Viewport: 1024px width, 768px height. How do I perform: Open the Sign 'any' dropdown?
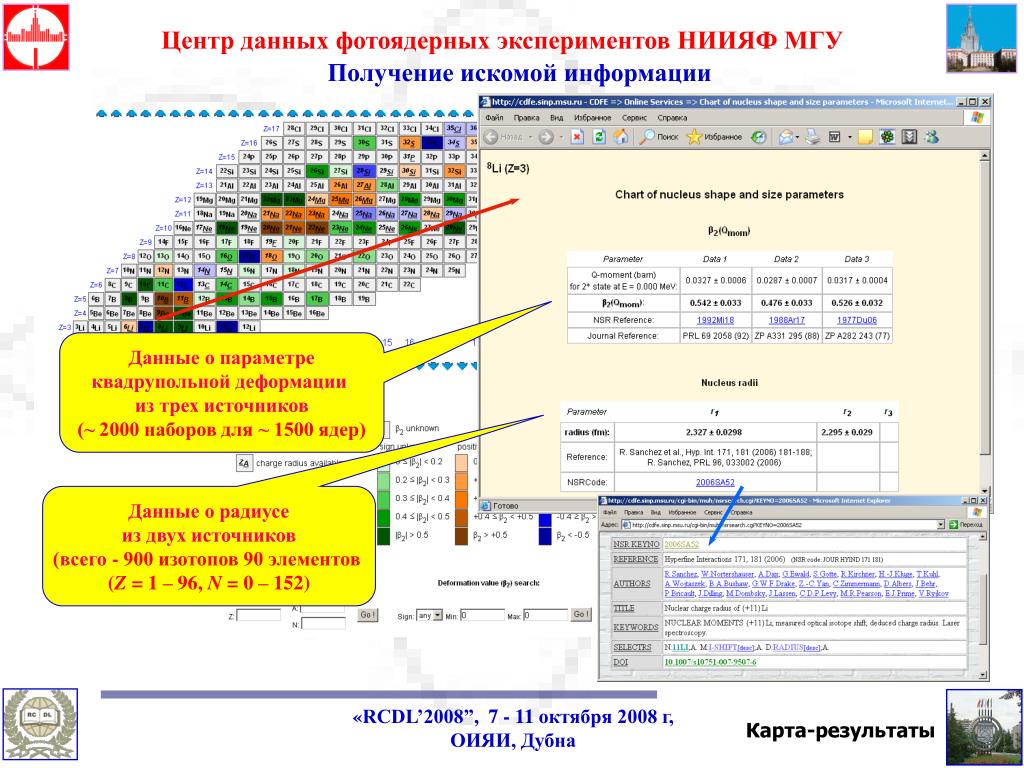click(429, 615)
